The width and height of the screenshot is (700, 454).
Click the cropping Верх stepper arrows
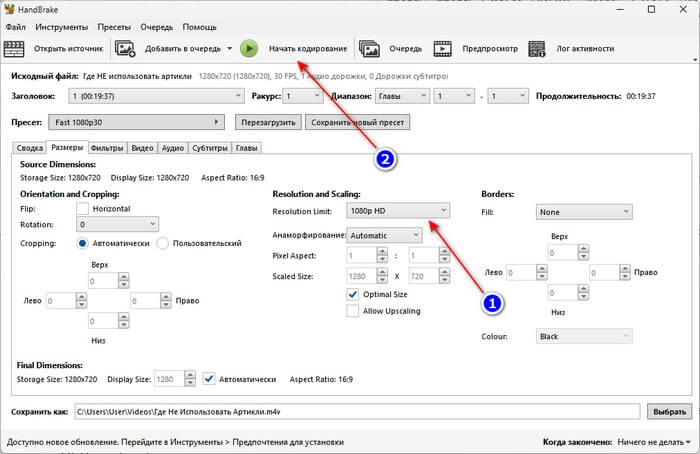pos(124,281)
